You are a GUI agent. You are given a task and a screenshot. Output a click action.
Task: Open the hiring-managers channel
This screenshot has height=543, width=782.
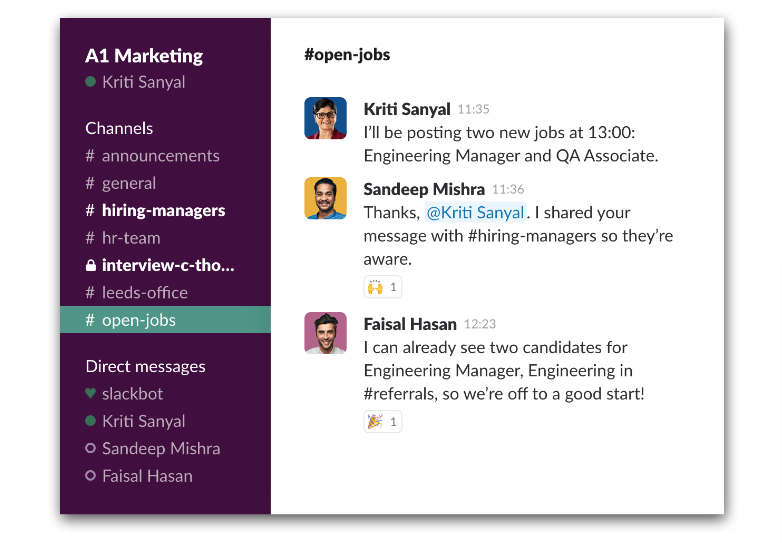(x=163, y=211)
